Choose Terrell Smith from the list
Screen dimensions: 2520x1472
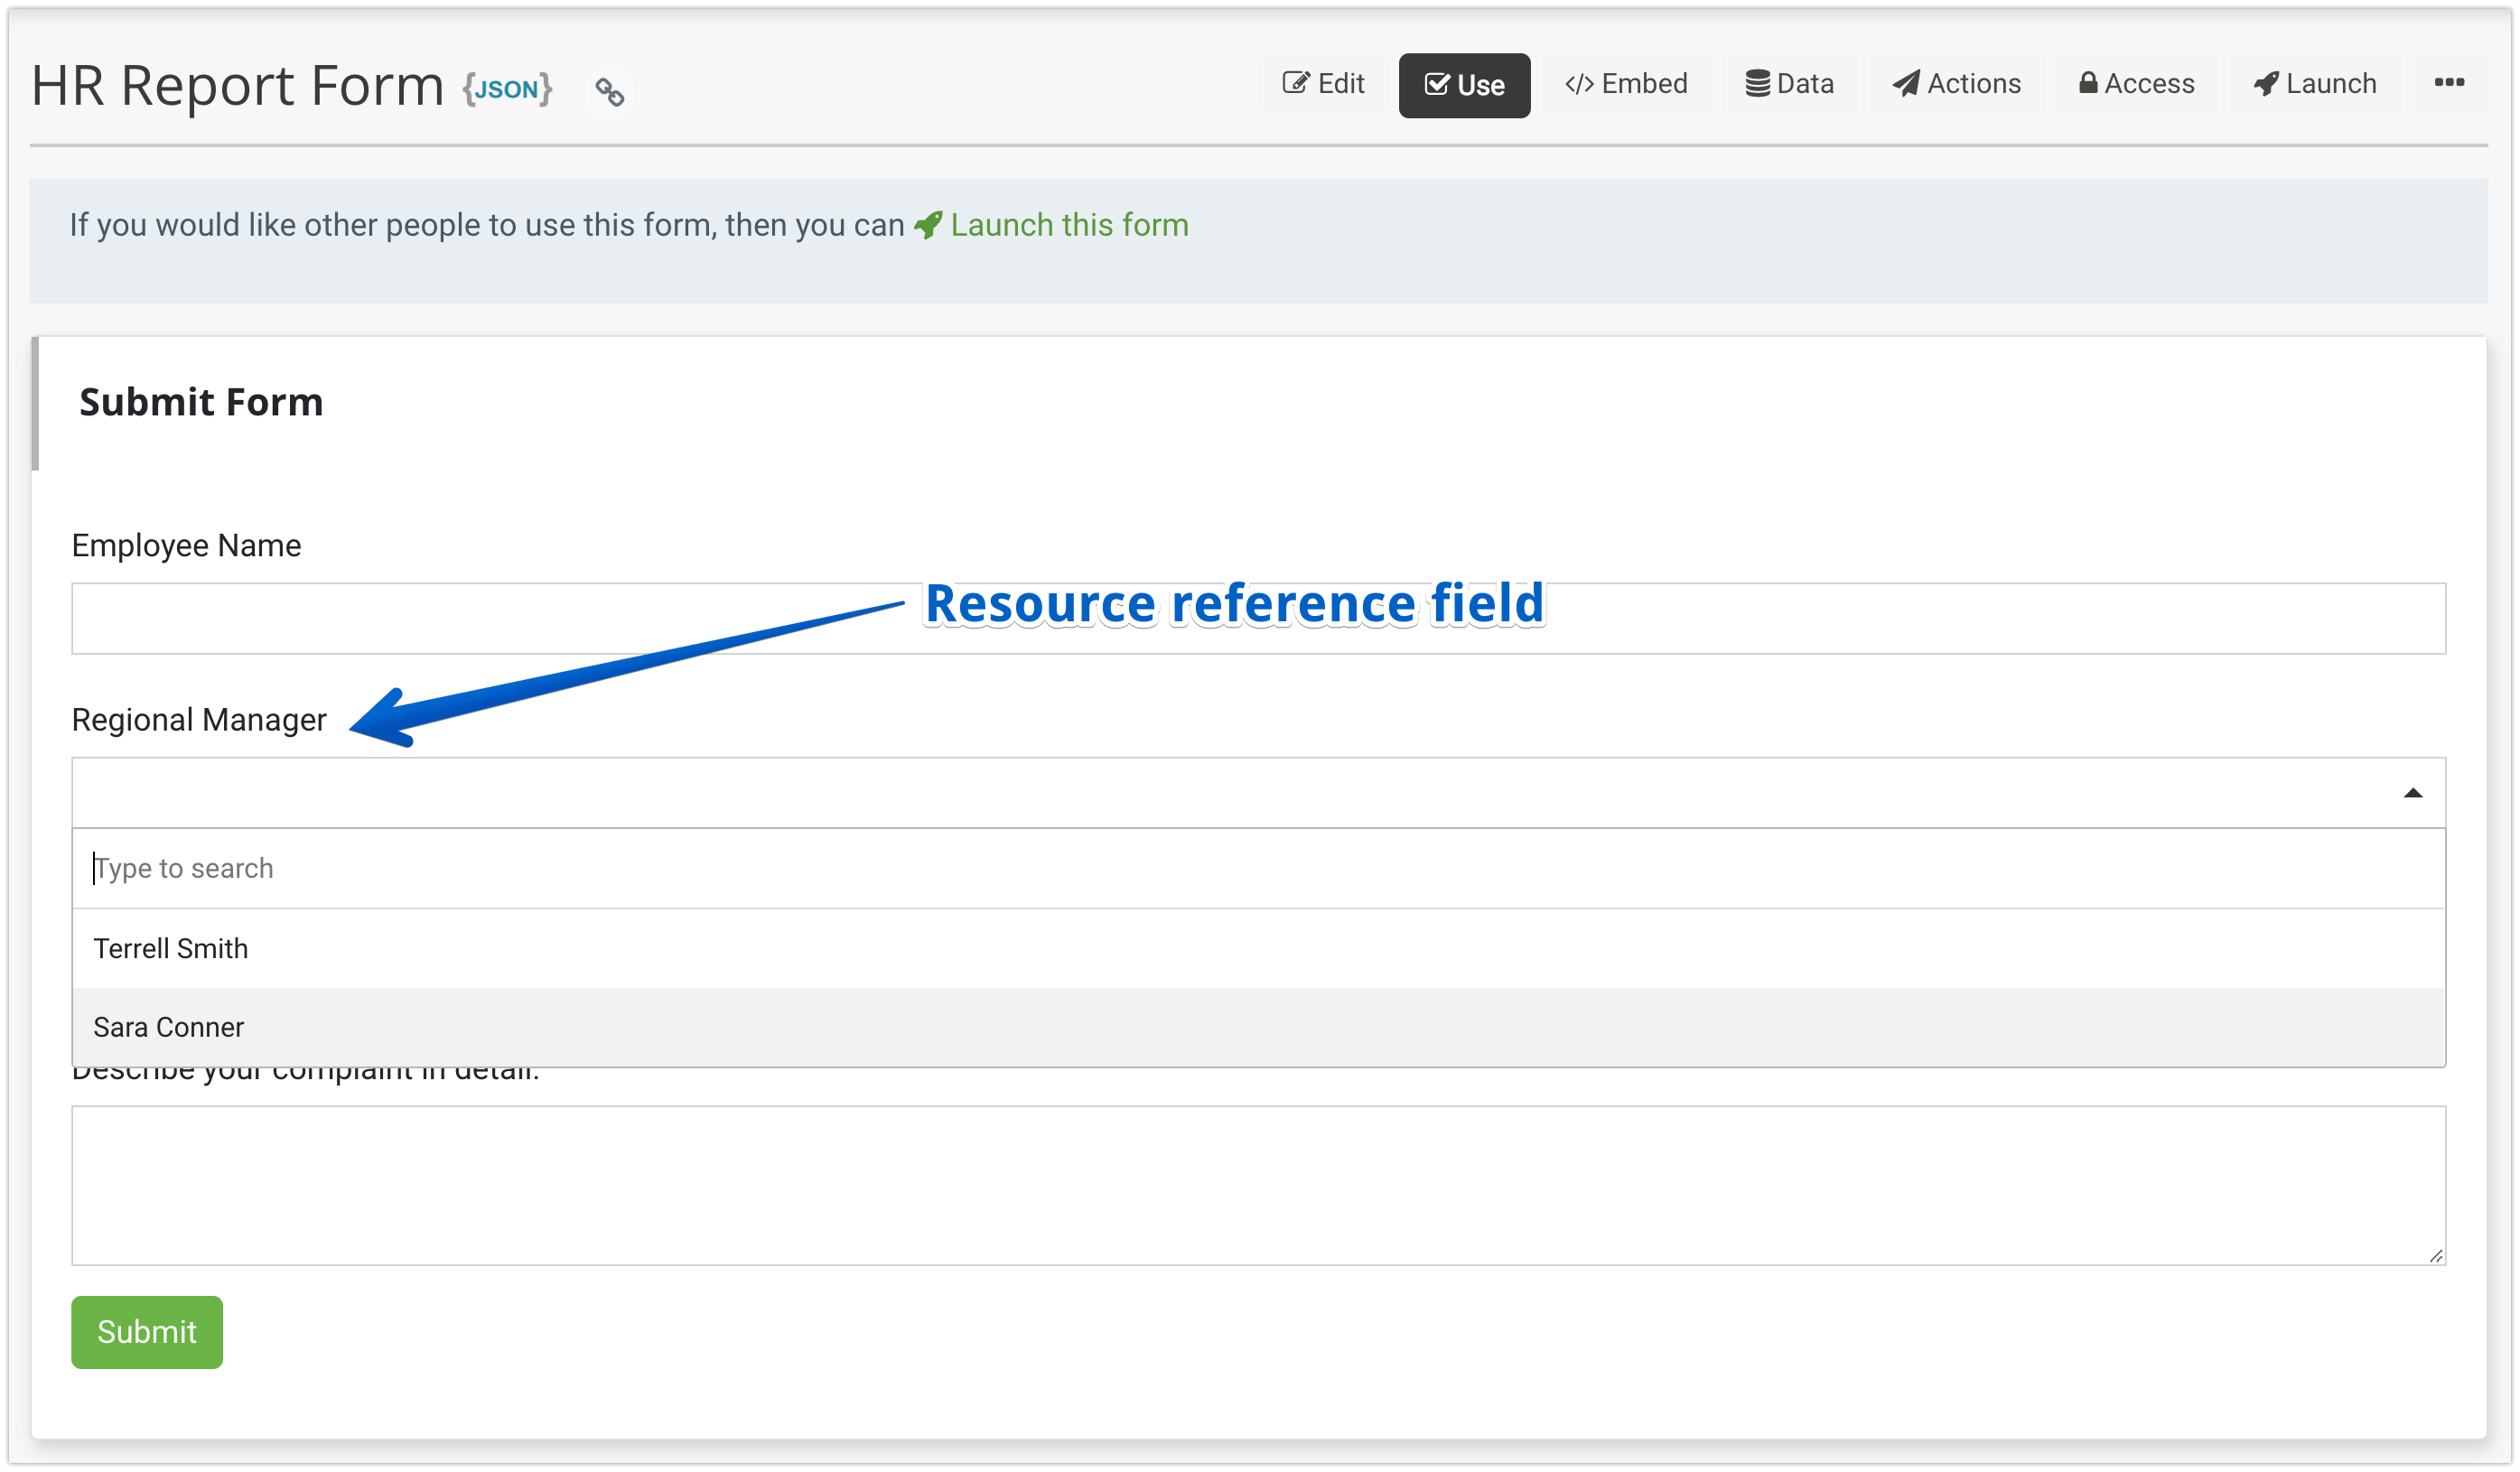pyautogui.click(x=171, y=948)
